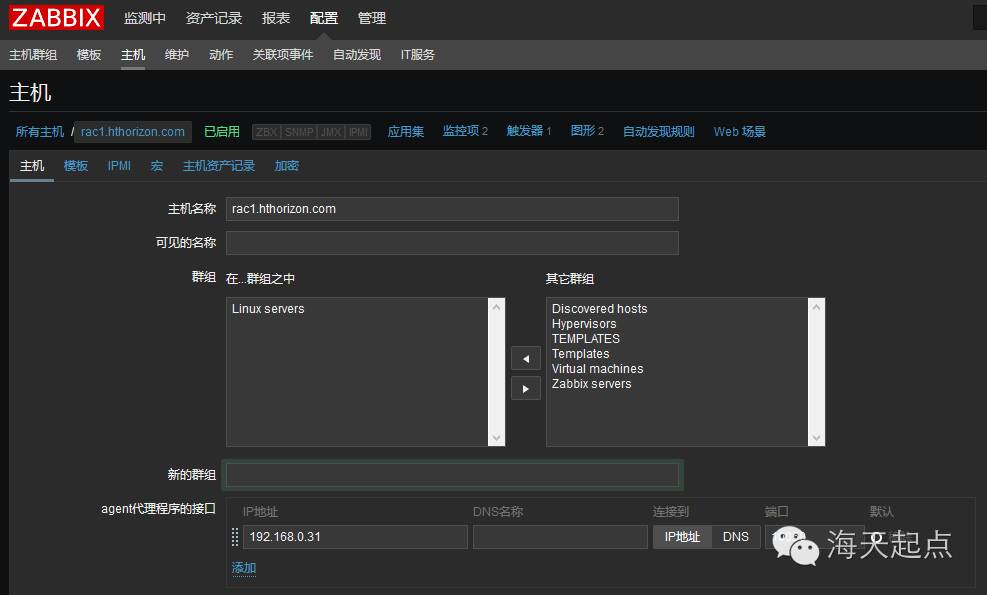Move group right with arrow button
Screen dimensions: 987x595
coord(526,389)
